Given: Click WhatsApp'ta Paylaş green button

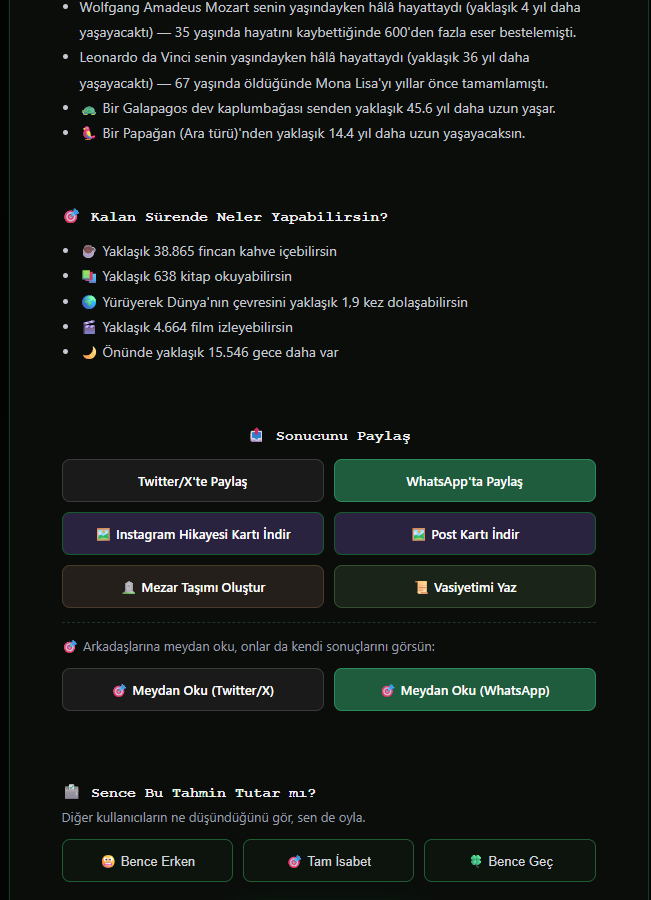Looking at the screenshot, I should tap(465, 481).
